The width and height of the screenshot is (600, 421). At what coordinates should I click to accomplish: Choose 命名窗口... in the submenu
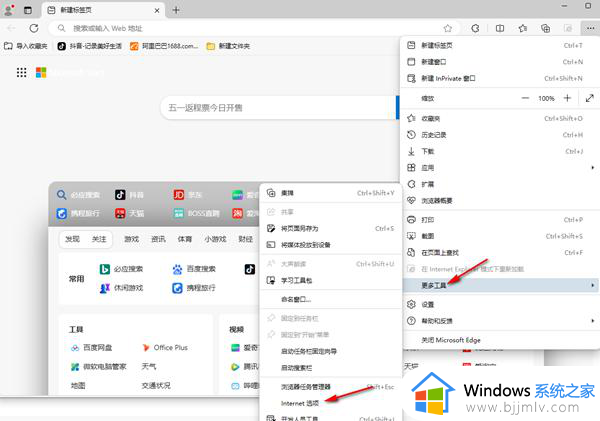[331, 299]
